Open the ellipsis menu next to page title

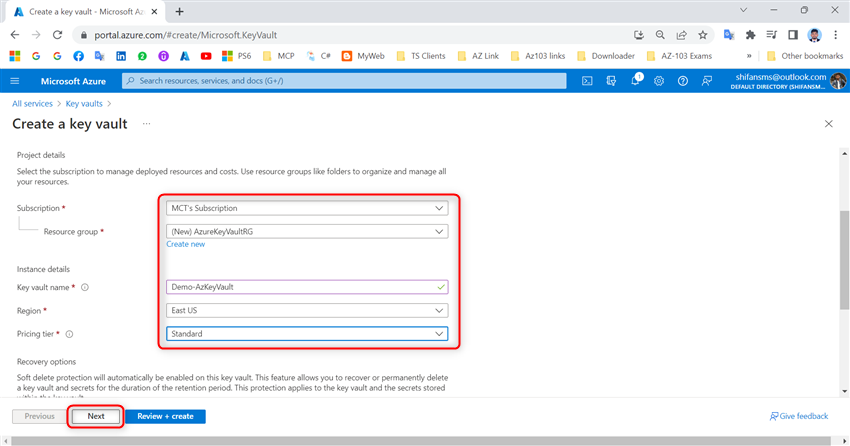(x=146, y=124)
